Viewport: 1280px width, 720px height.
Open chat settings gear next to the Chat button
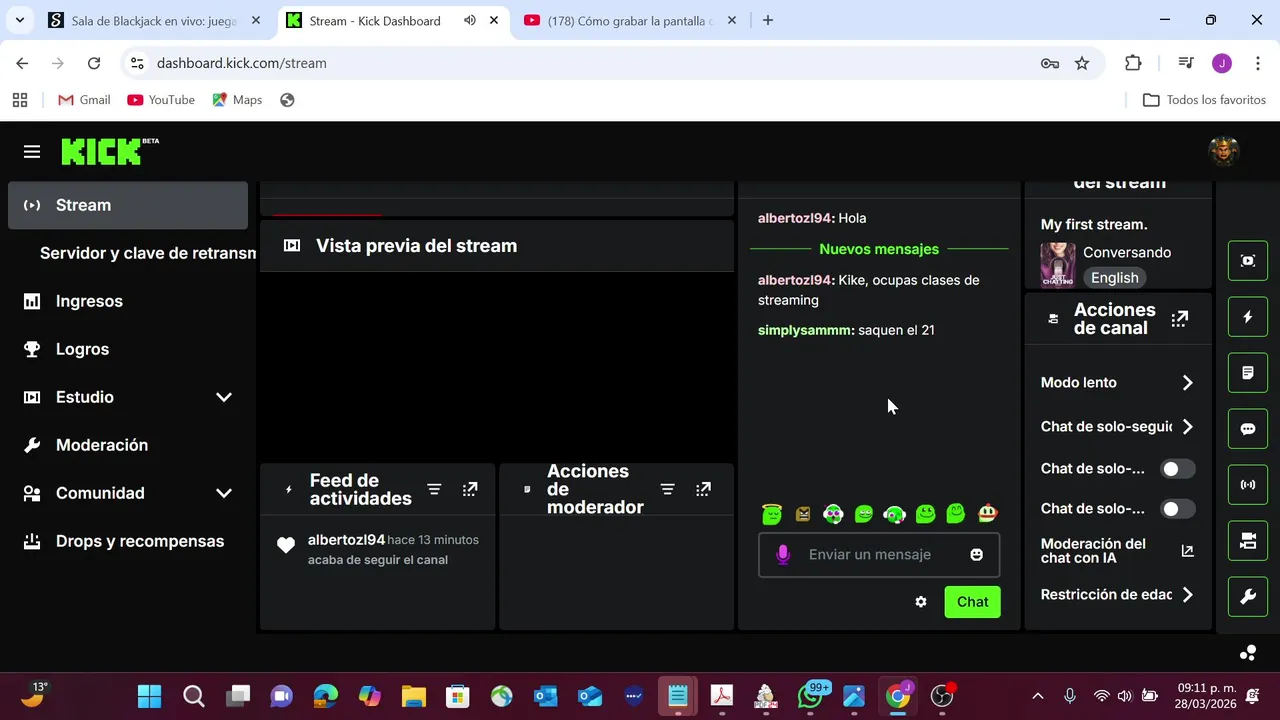tap(921, 602)
